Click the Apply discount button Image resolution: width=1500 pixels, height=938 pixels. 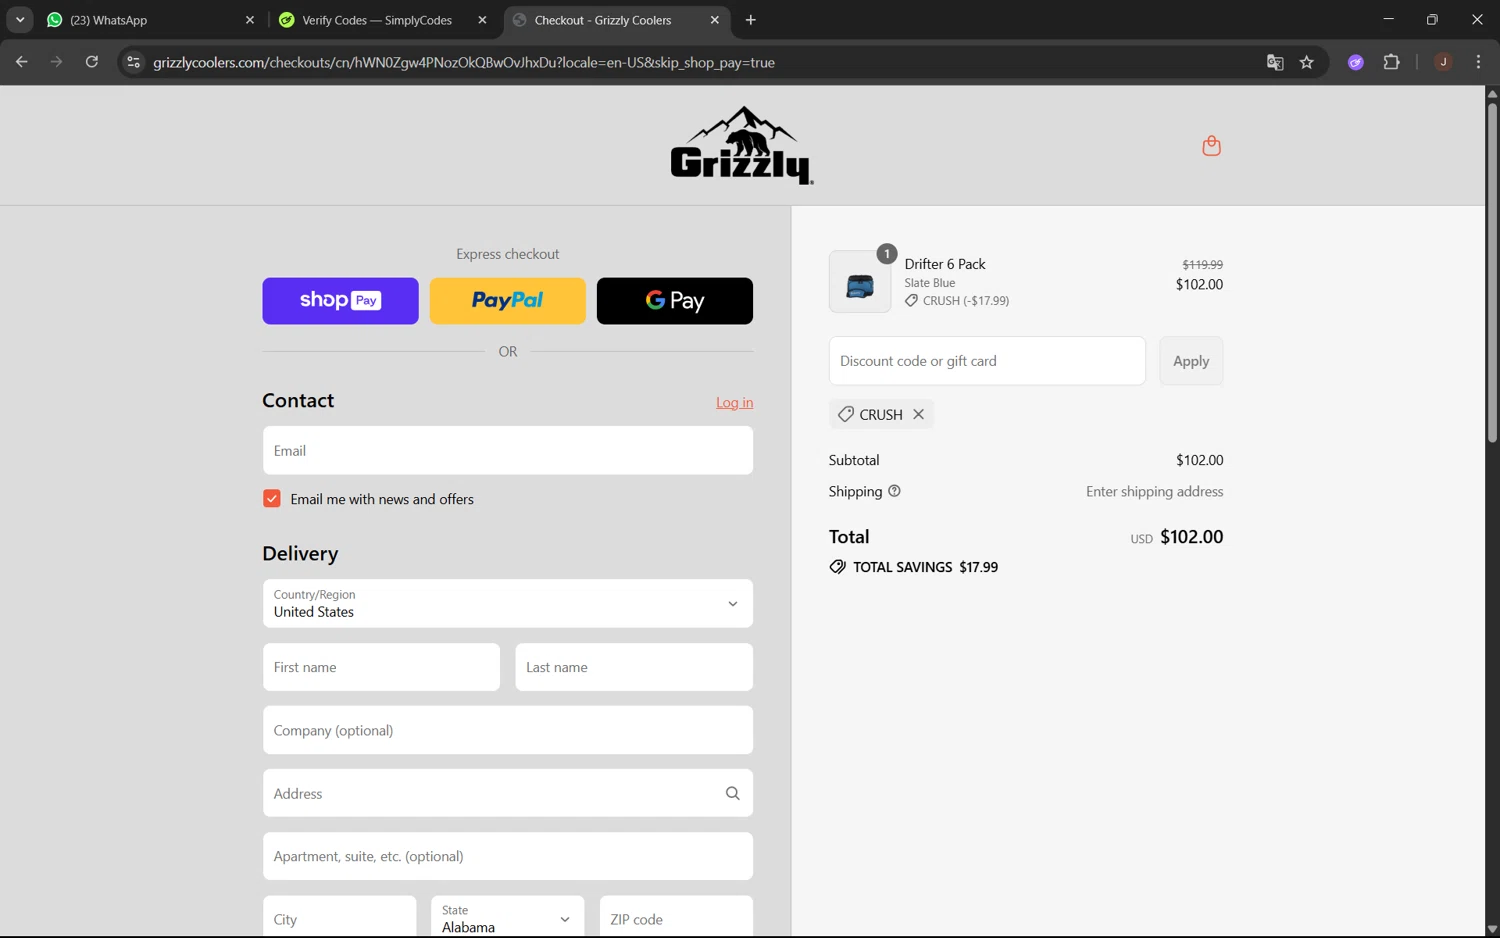tap(1191, 361)
